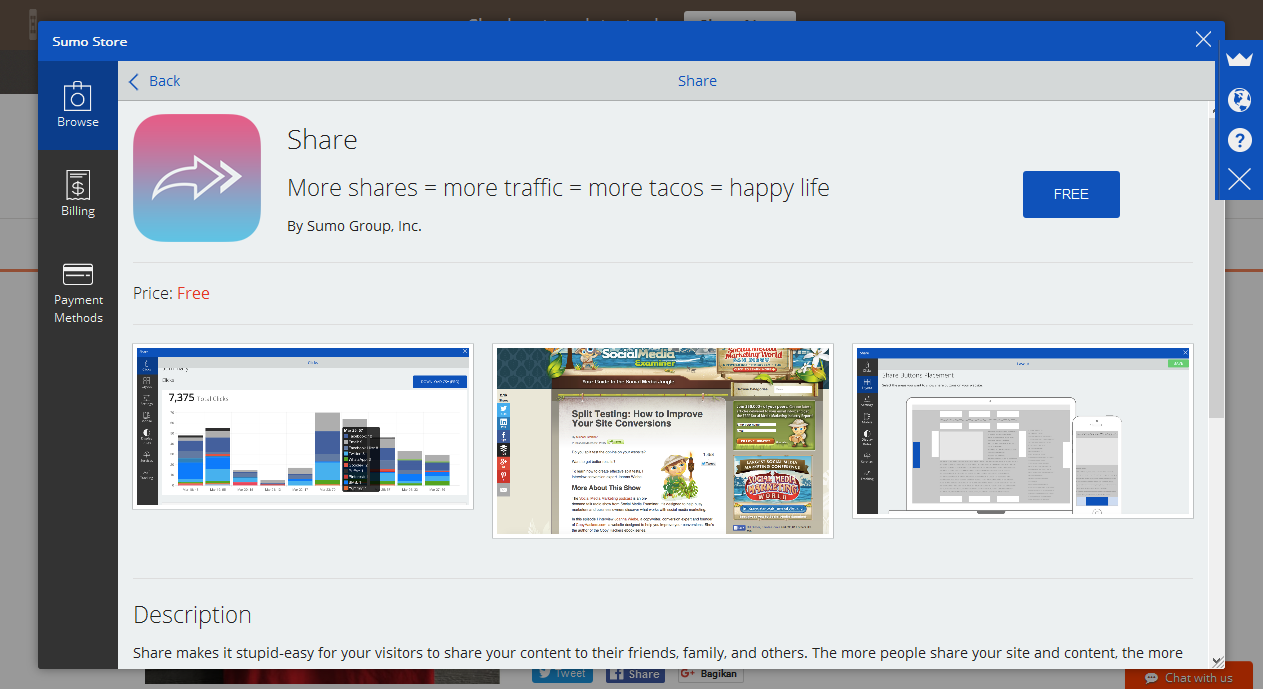Click the Google+ Bagikan button

pos(710,674)
